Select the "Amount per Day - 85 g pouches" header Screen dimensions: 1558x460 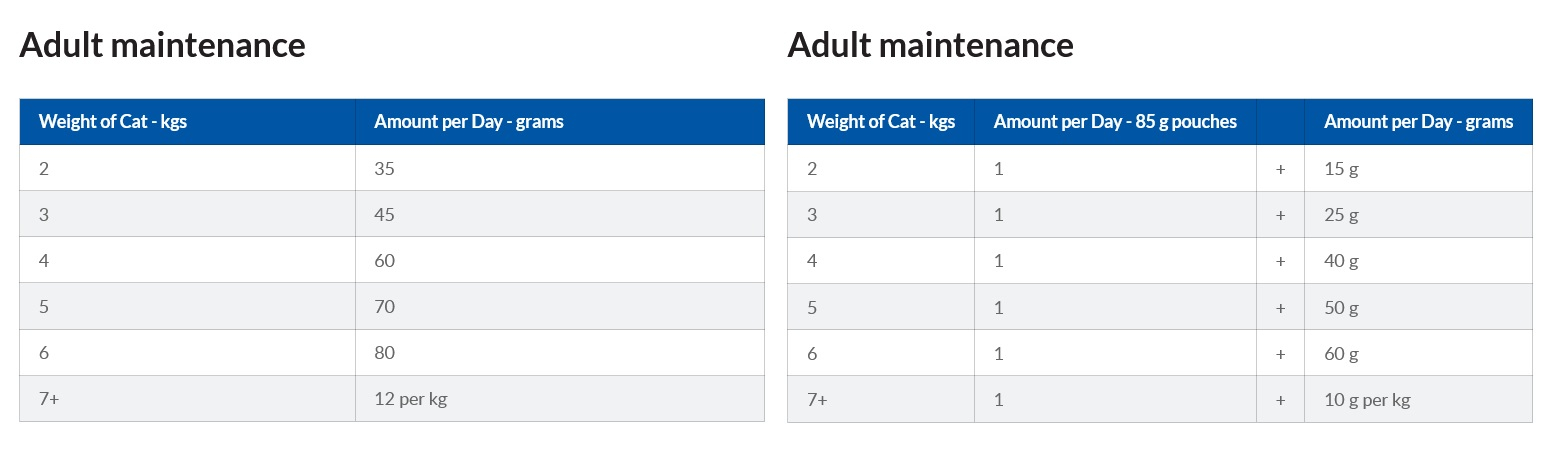pyautogui.click(x=1115, y=122)
